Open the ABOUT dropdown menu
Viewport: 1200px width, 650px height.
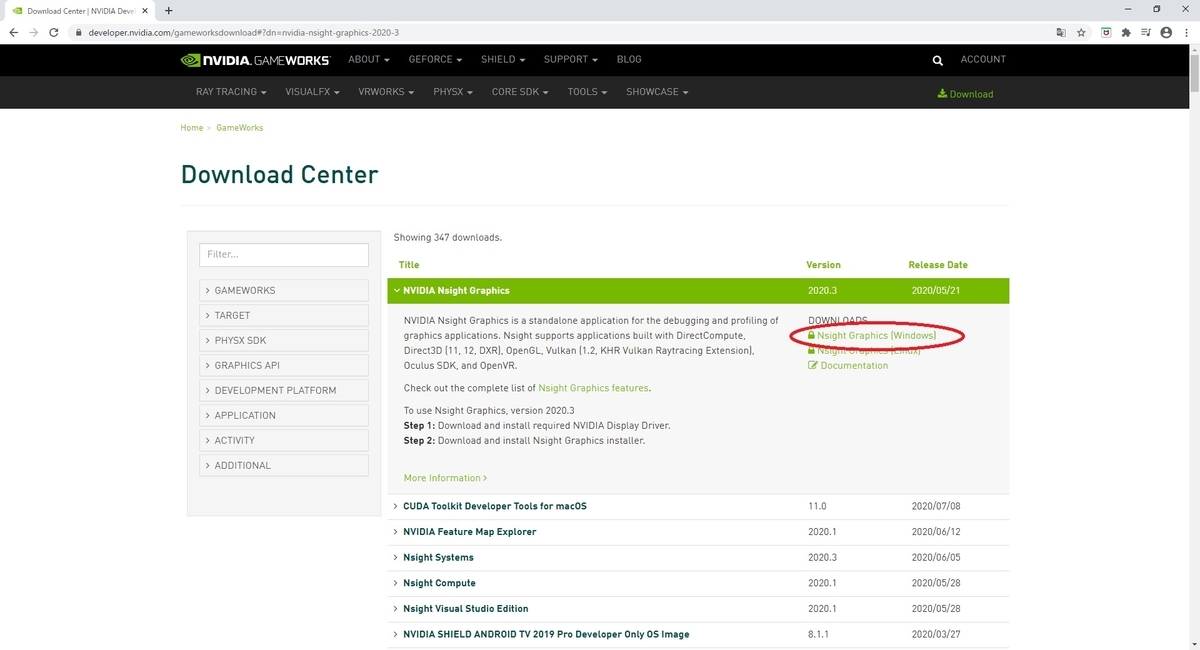tap(368, 59)
